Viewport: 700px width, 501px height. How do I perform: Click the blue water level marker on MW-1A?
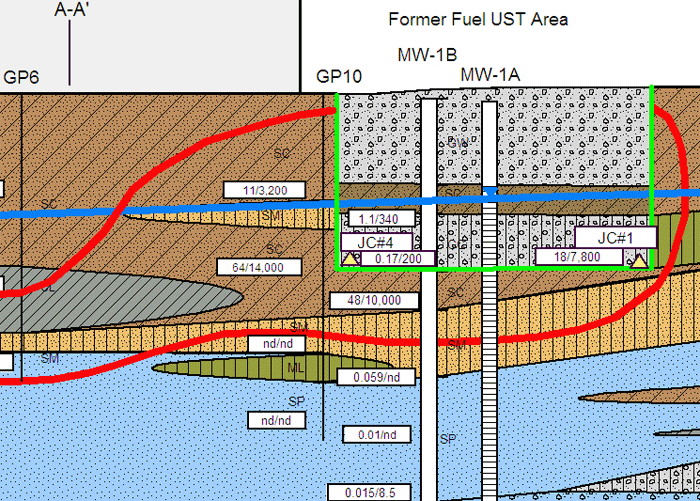[489, 187]
